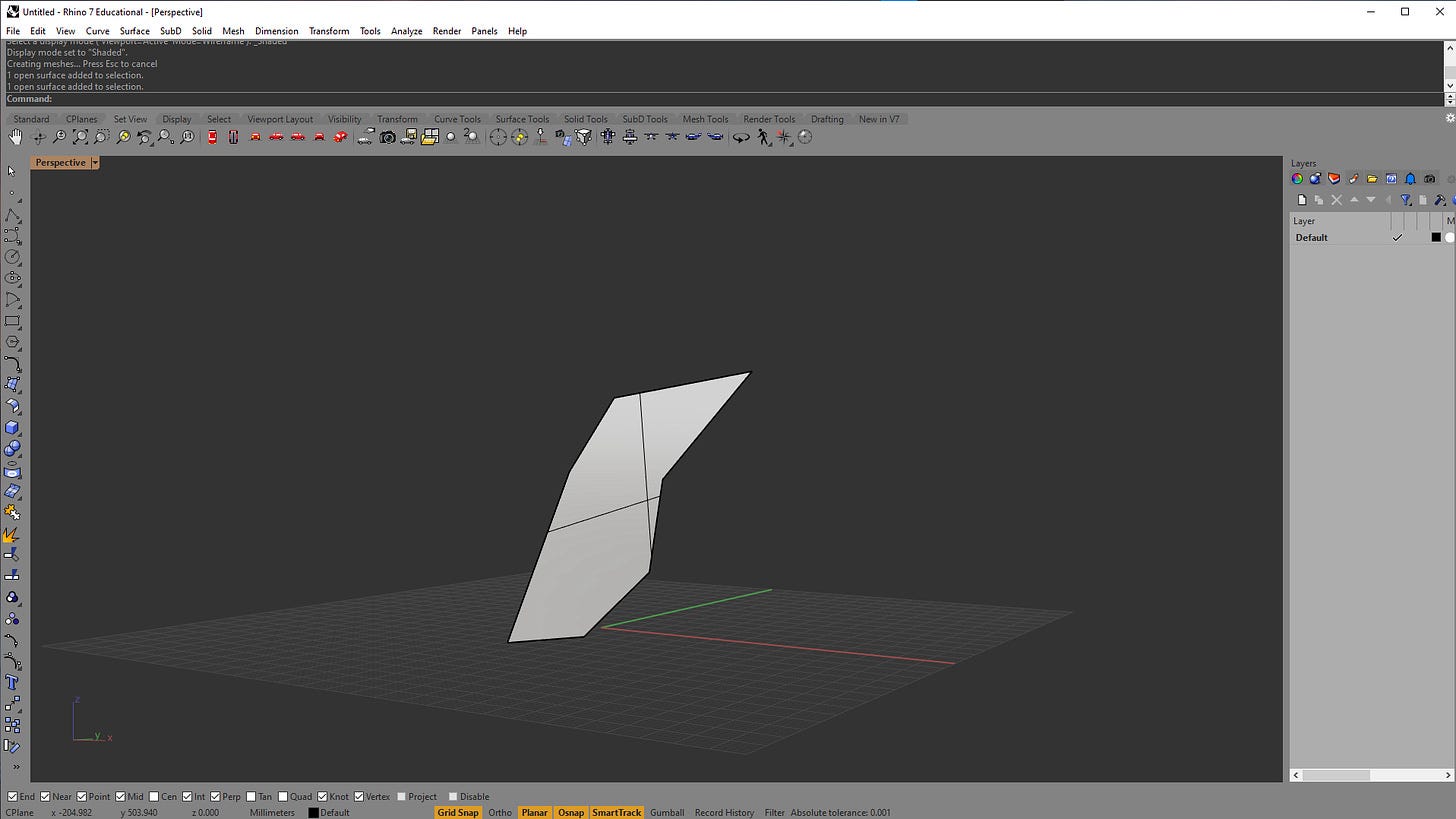Toggle the Quad osnap checkbox
The height and width of the screenshot is (819, 1456).
coord(283,797)
